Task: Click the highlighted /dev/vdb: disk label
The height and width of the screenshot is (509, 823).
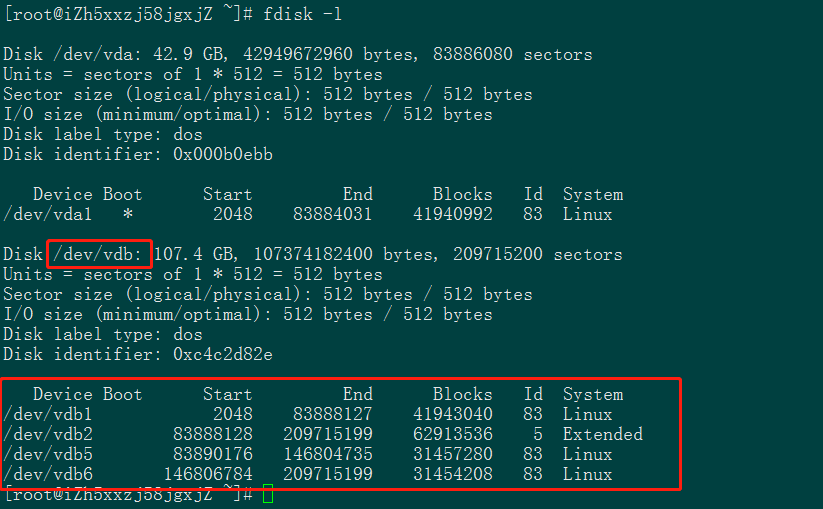Action: [98, 254]
